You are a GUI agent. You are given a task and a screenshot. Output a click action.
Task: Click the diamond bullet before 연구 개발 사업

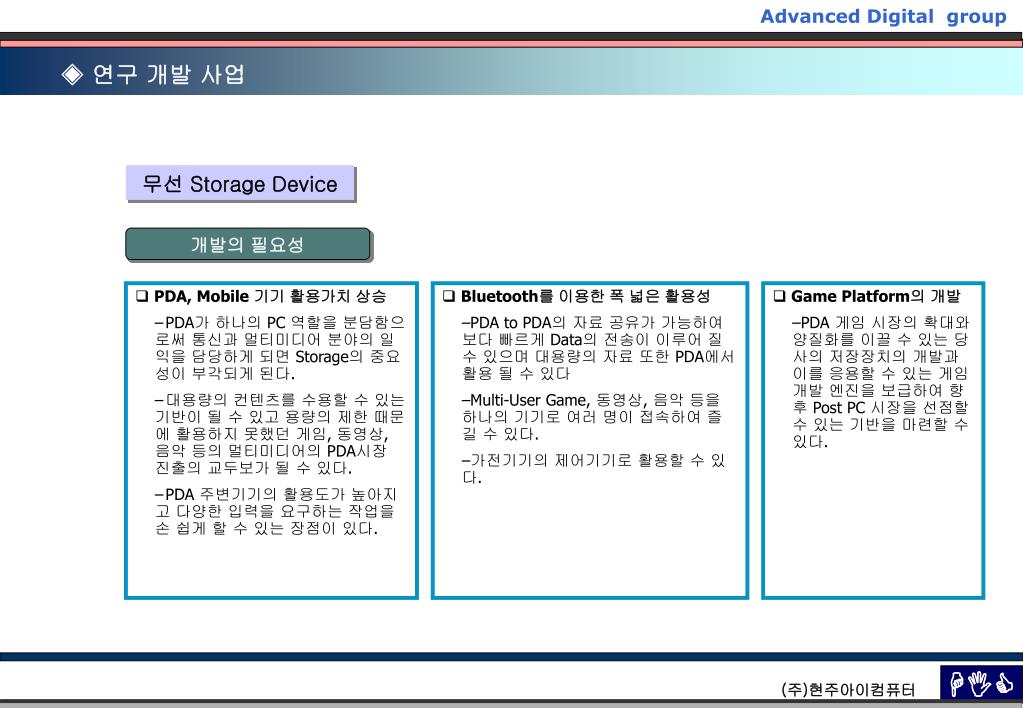[72, 74]
